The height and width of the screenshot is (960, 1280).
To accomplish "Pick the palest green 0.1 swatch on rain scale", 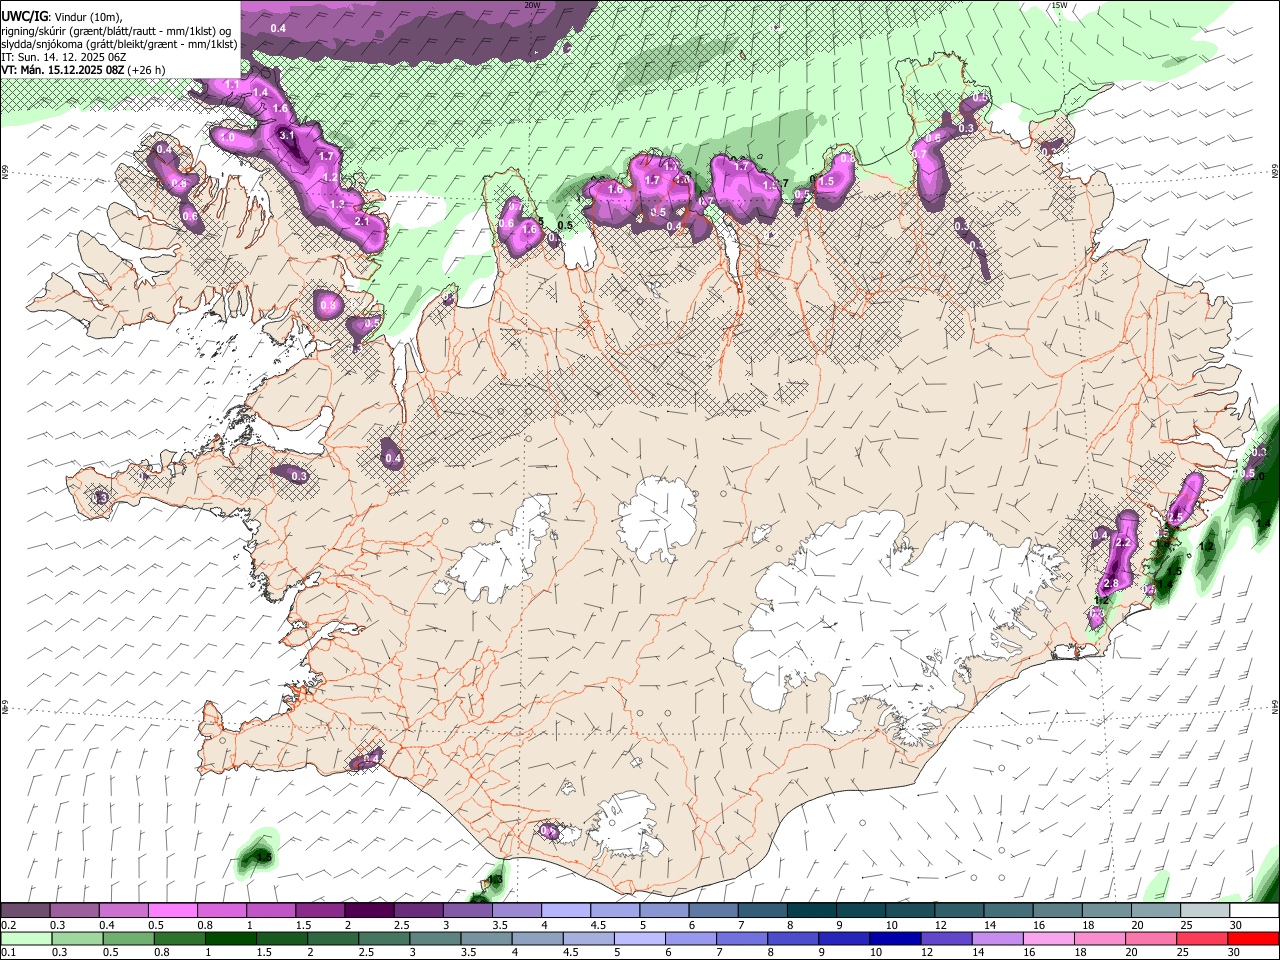I will coord(26,938).
